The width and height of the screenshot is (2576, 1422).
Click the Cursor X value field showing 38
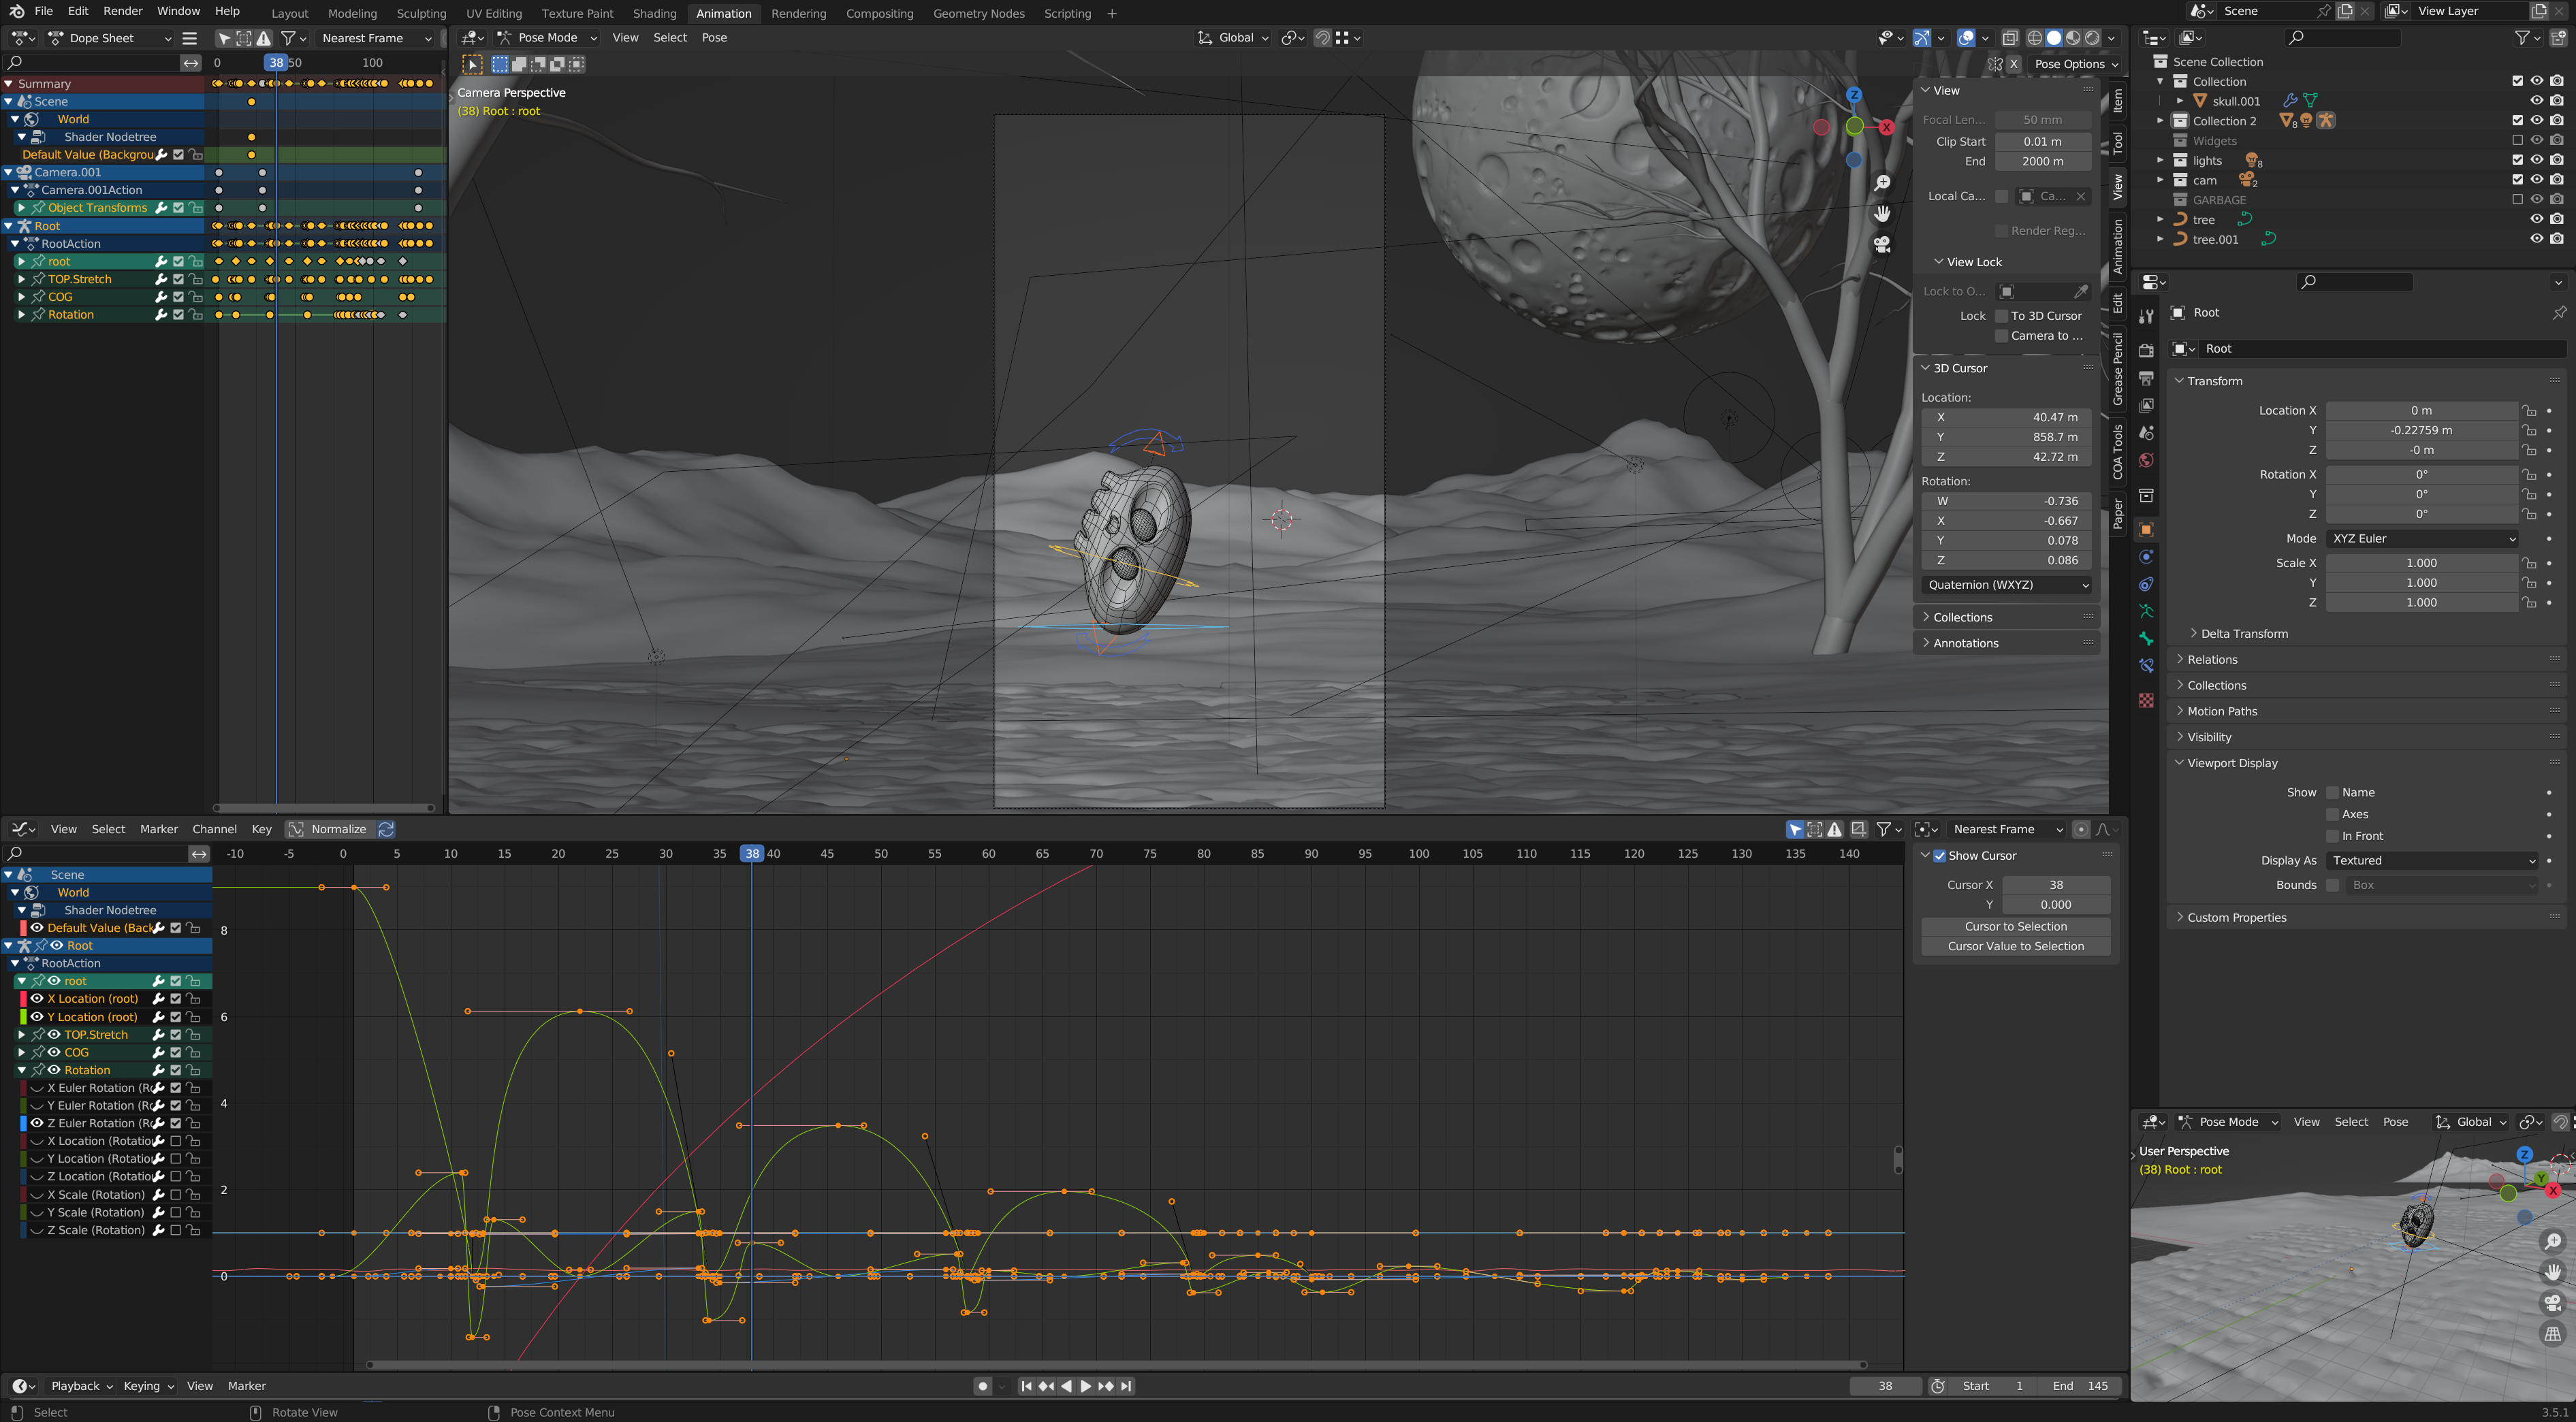pos(2055,885)
